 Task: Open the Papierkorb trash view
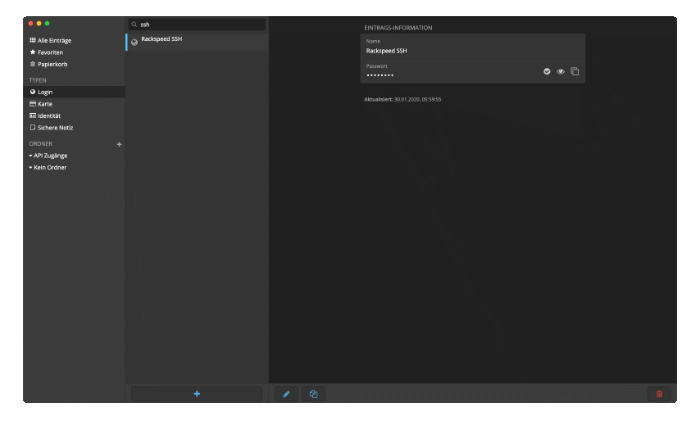[x=52, y=64]
